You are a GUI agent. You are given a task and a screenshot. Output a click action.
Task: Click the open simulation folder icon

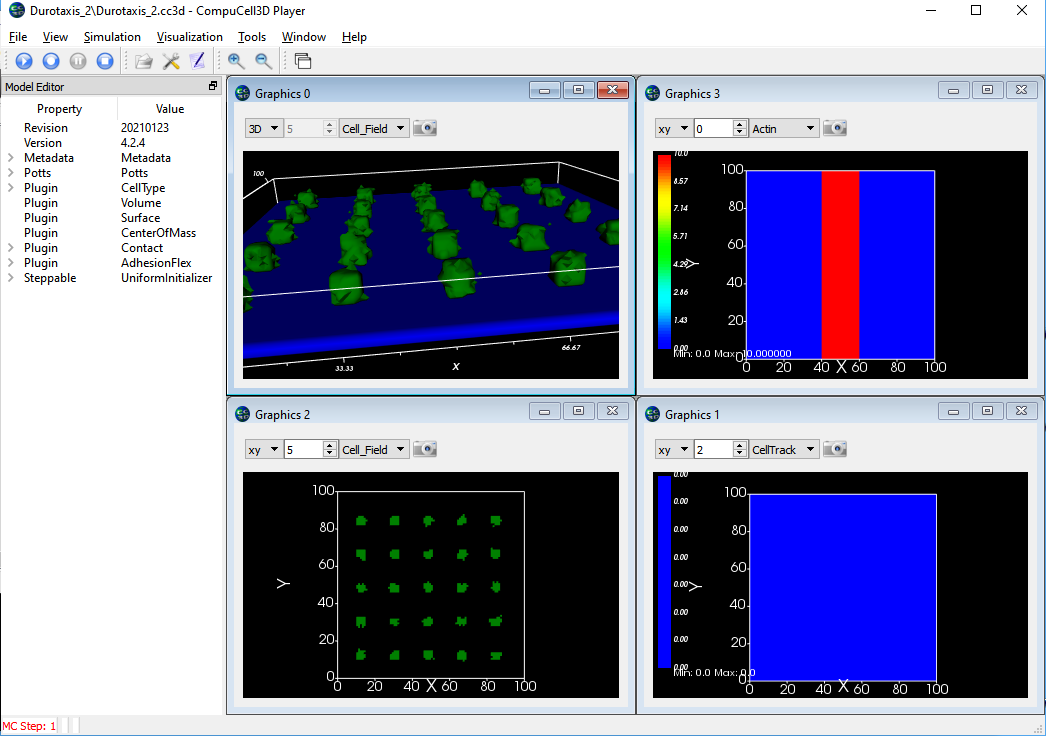click(144, 61)
